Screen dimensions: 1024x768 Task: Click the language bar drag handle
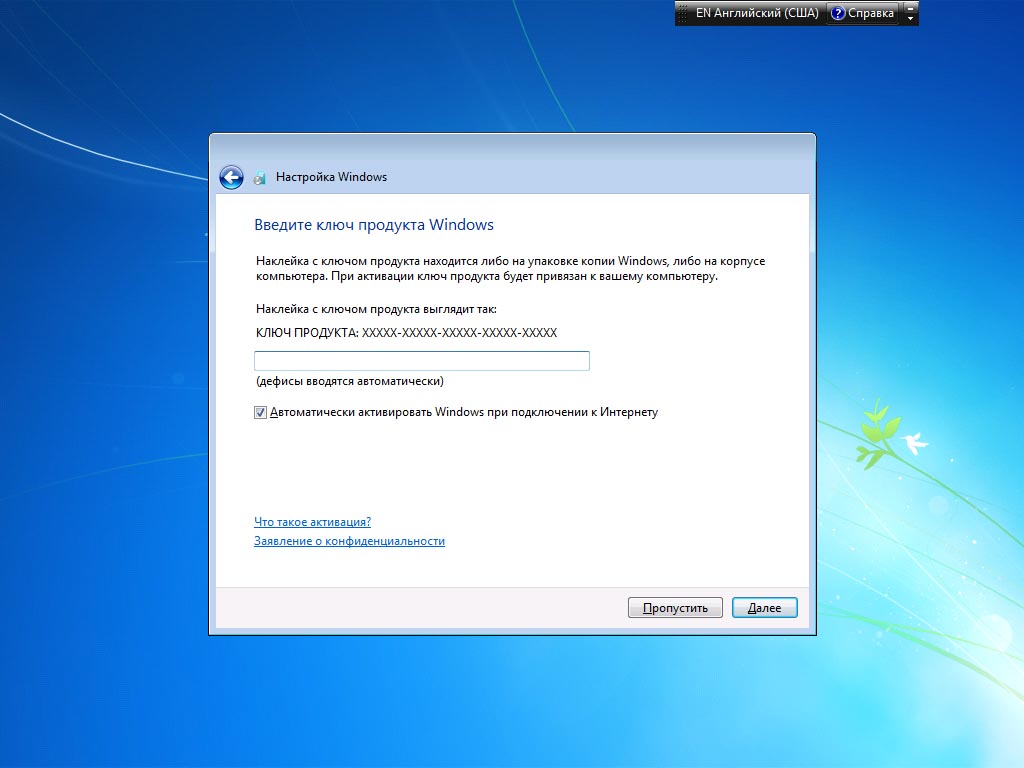pos(682,13)
